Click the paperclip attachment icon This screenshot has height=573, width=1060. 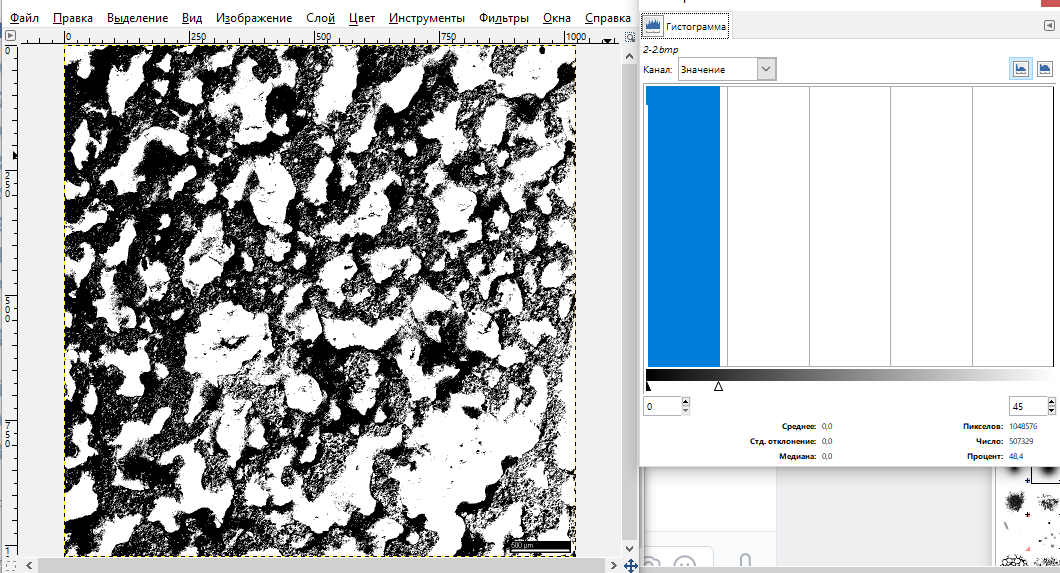point(744,562)
